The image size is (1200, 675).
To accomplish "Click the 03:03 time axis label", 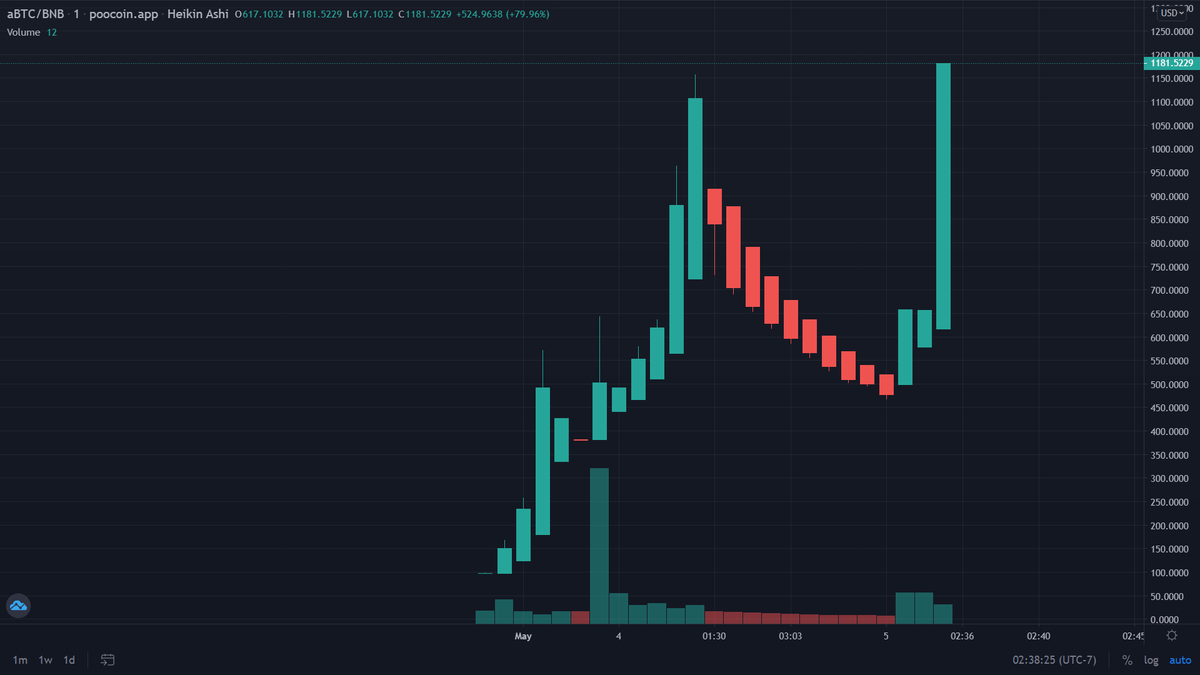I will (790, 636).
